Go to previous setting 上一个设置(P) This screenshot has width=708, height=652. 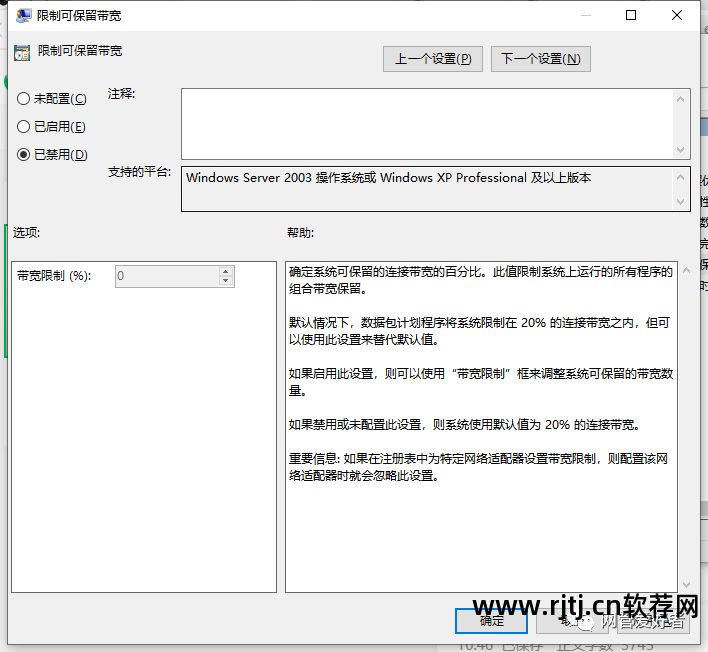pyautogui.click(x=433, y=59)
